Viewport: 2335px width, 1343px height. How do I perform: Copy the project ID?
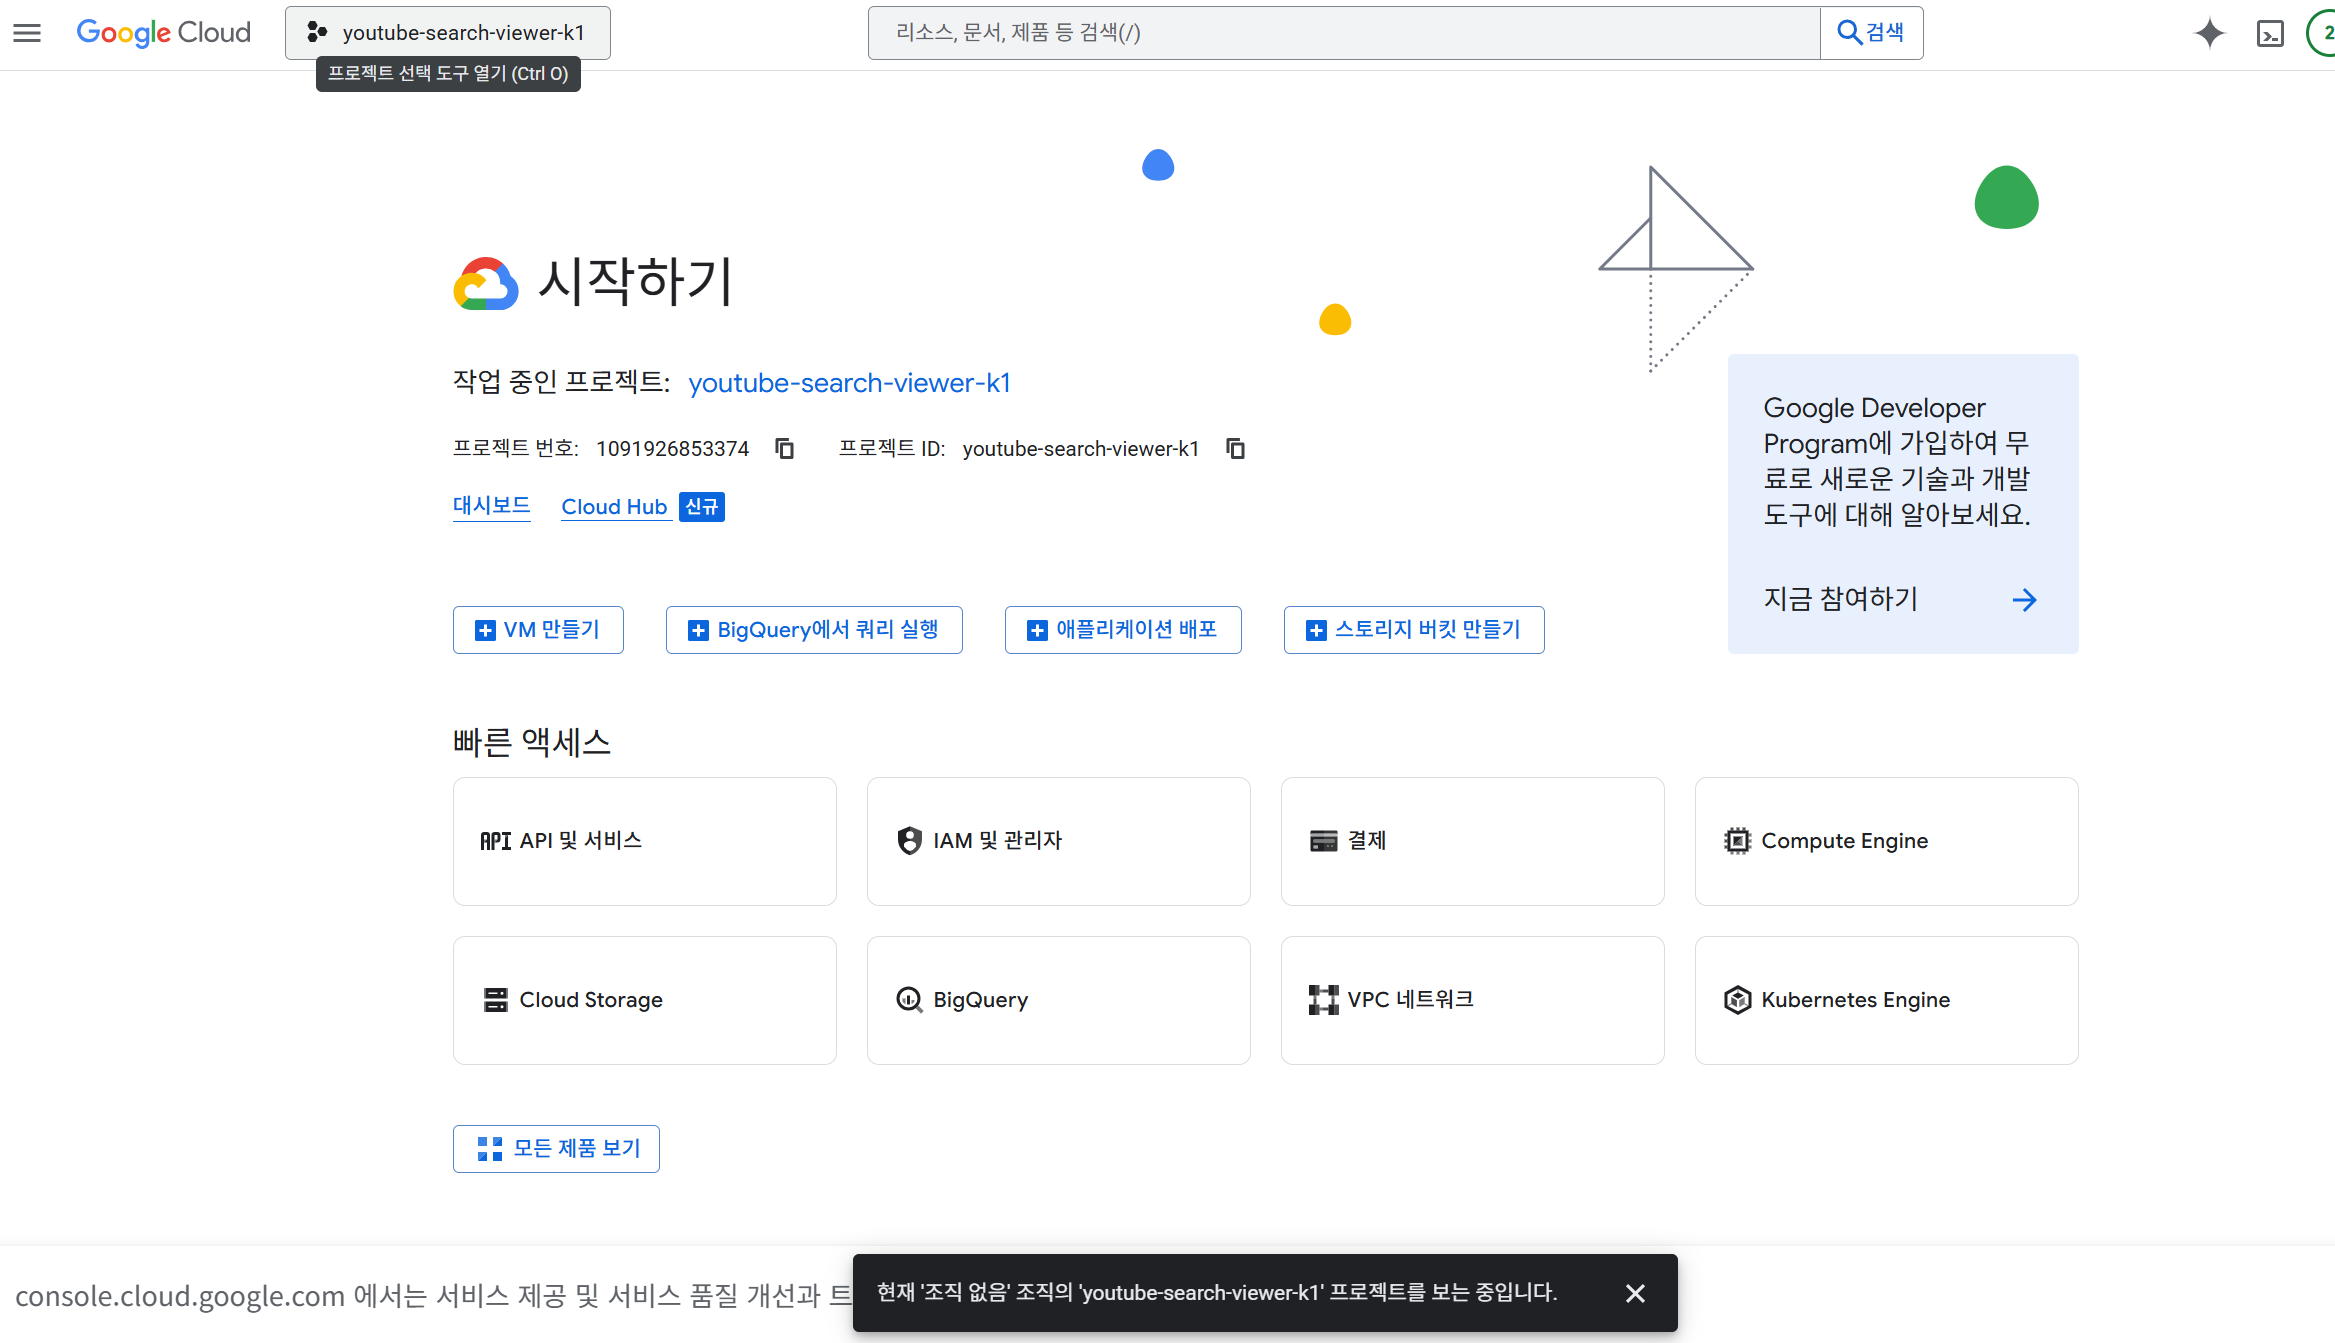(1236, 449)
